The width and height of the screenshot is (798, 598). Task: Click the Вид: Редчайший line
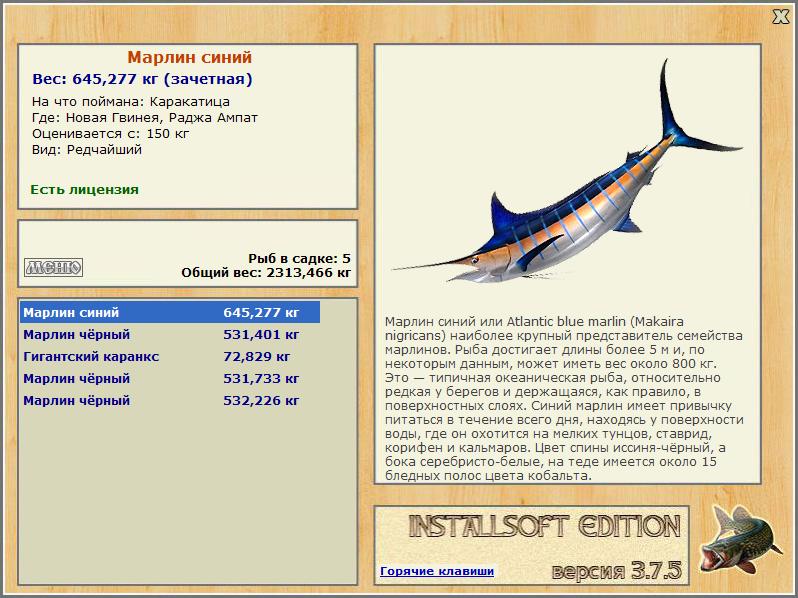point(87,150)
